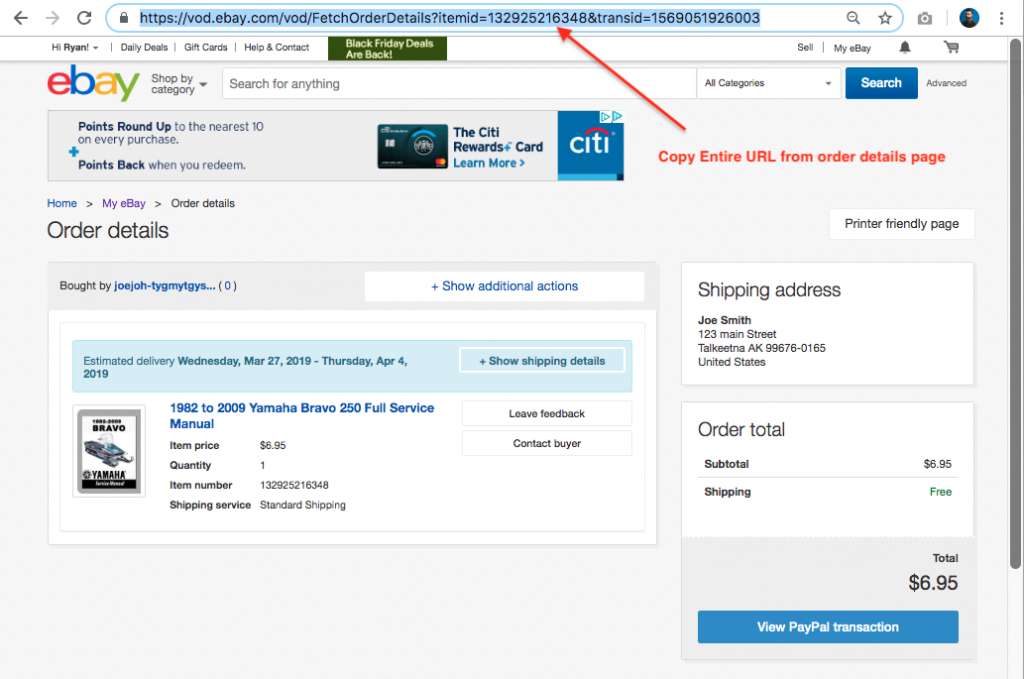Open the All Categories dropdown
Image resolution: width=1024 pixels, height=679 pixels.
[769, 83]
